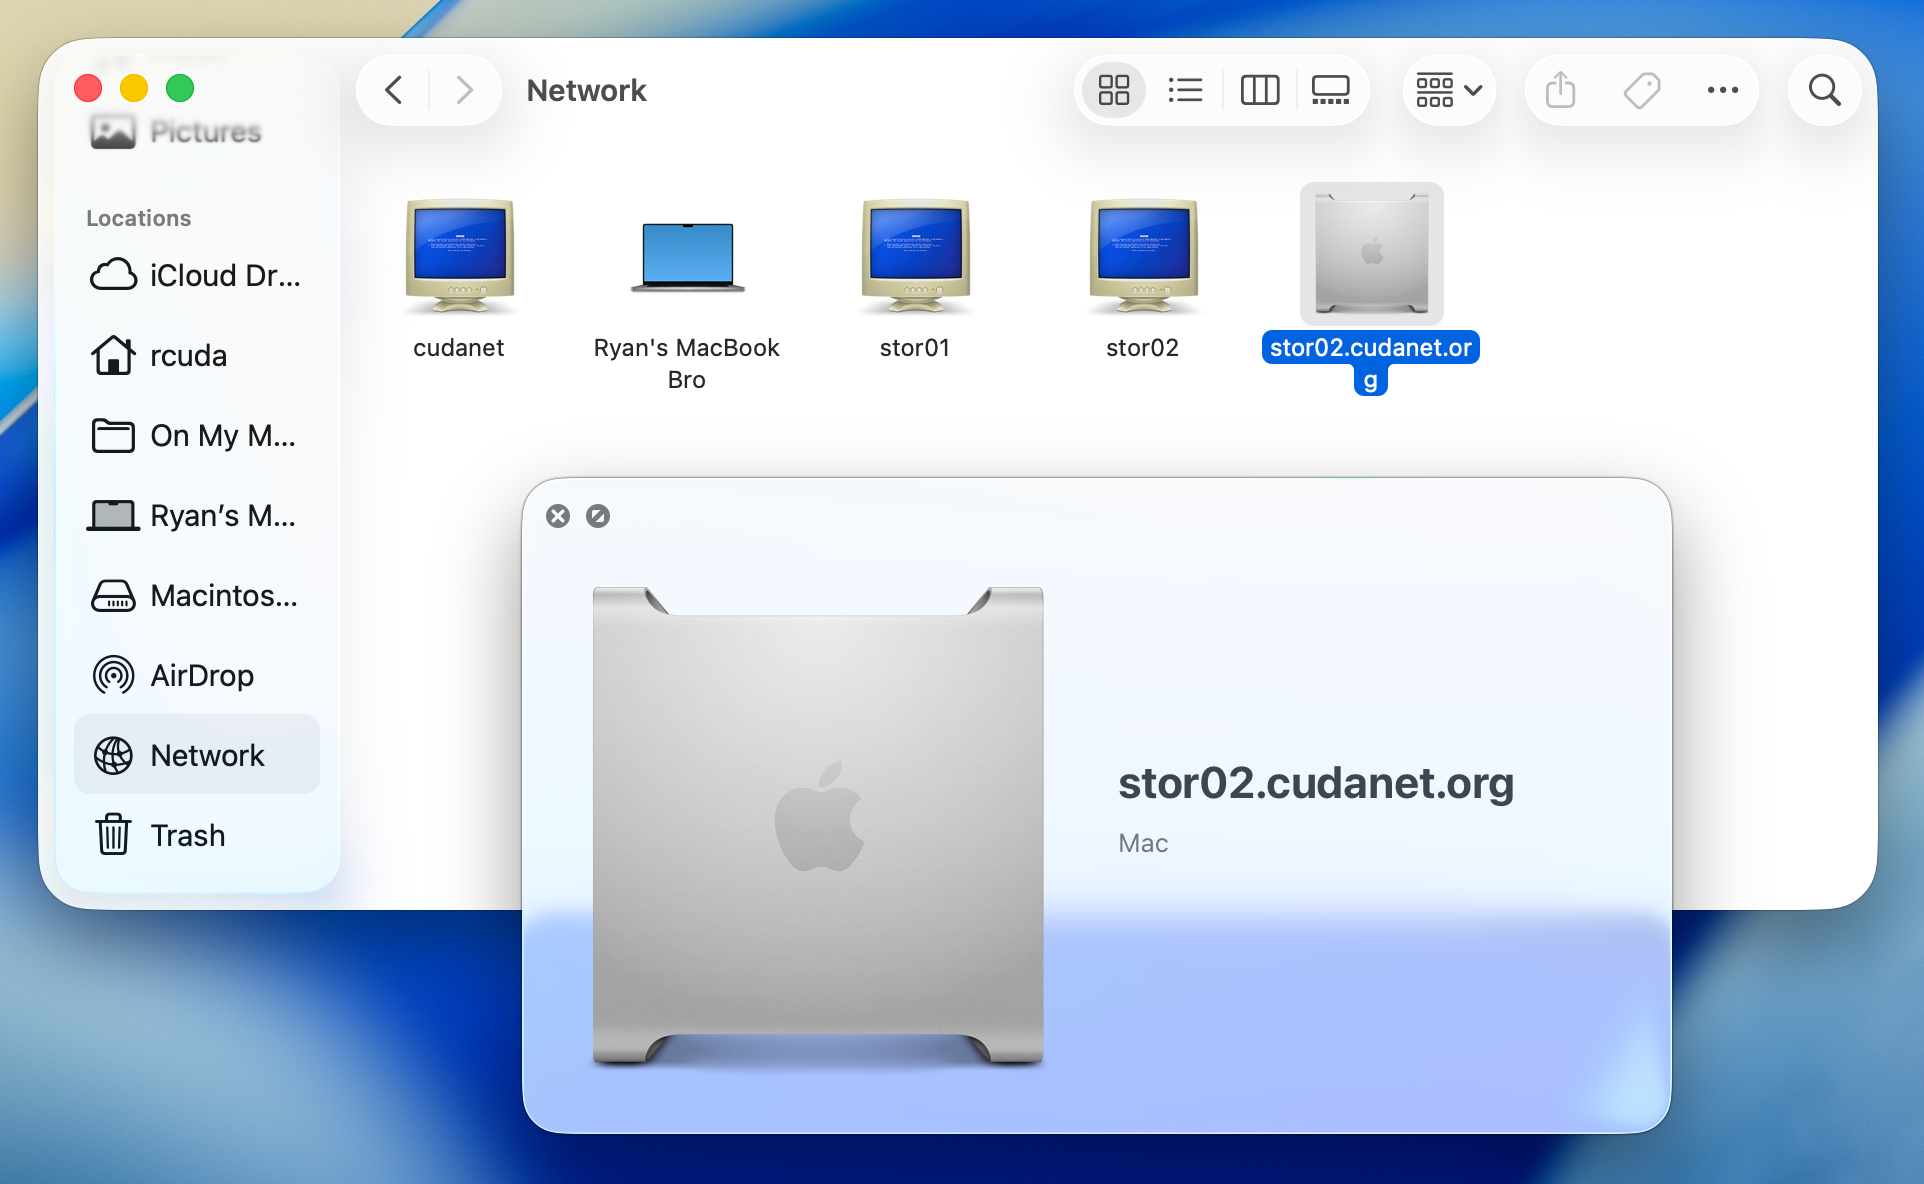Switch to column view
The height and width of the screenshot is (1184, 1924).
pos(1259,90)
